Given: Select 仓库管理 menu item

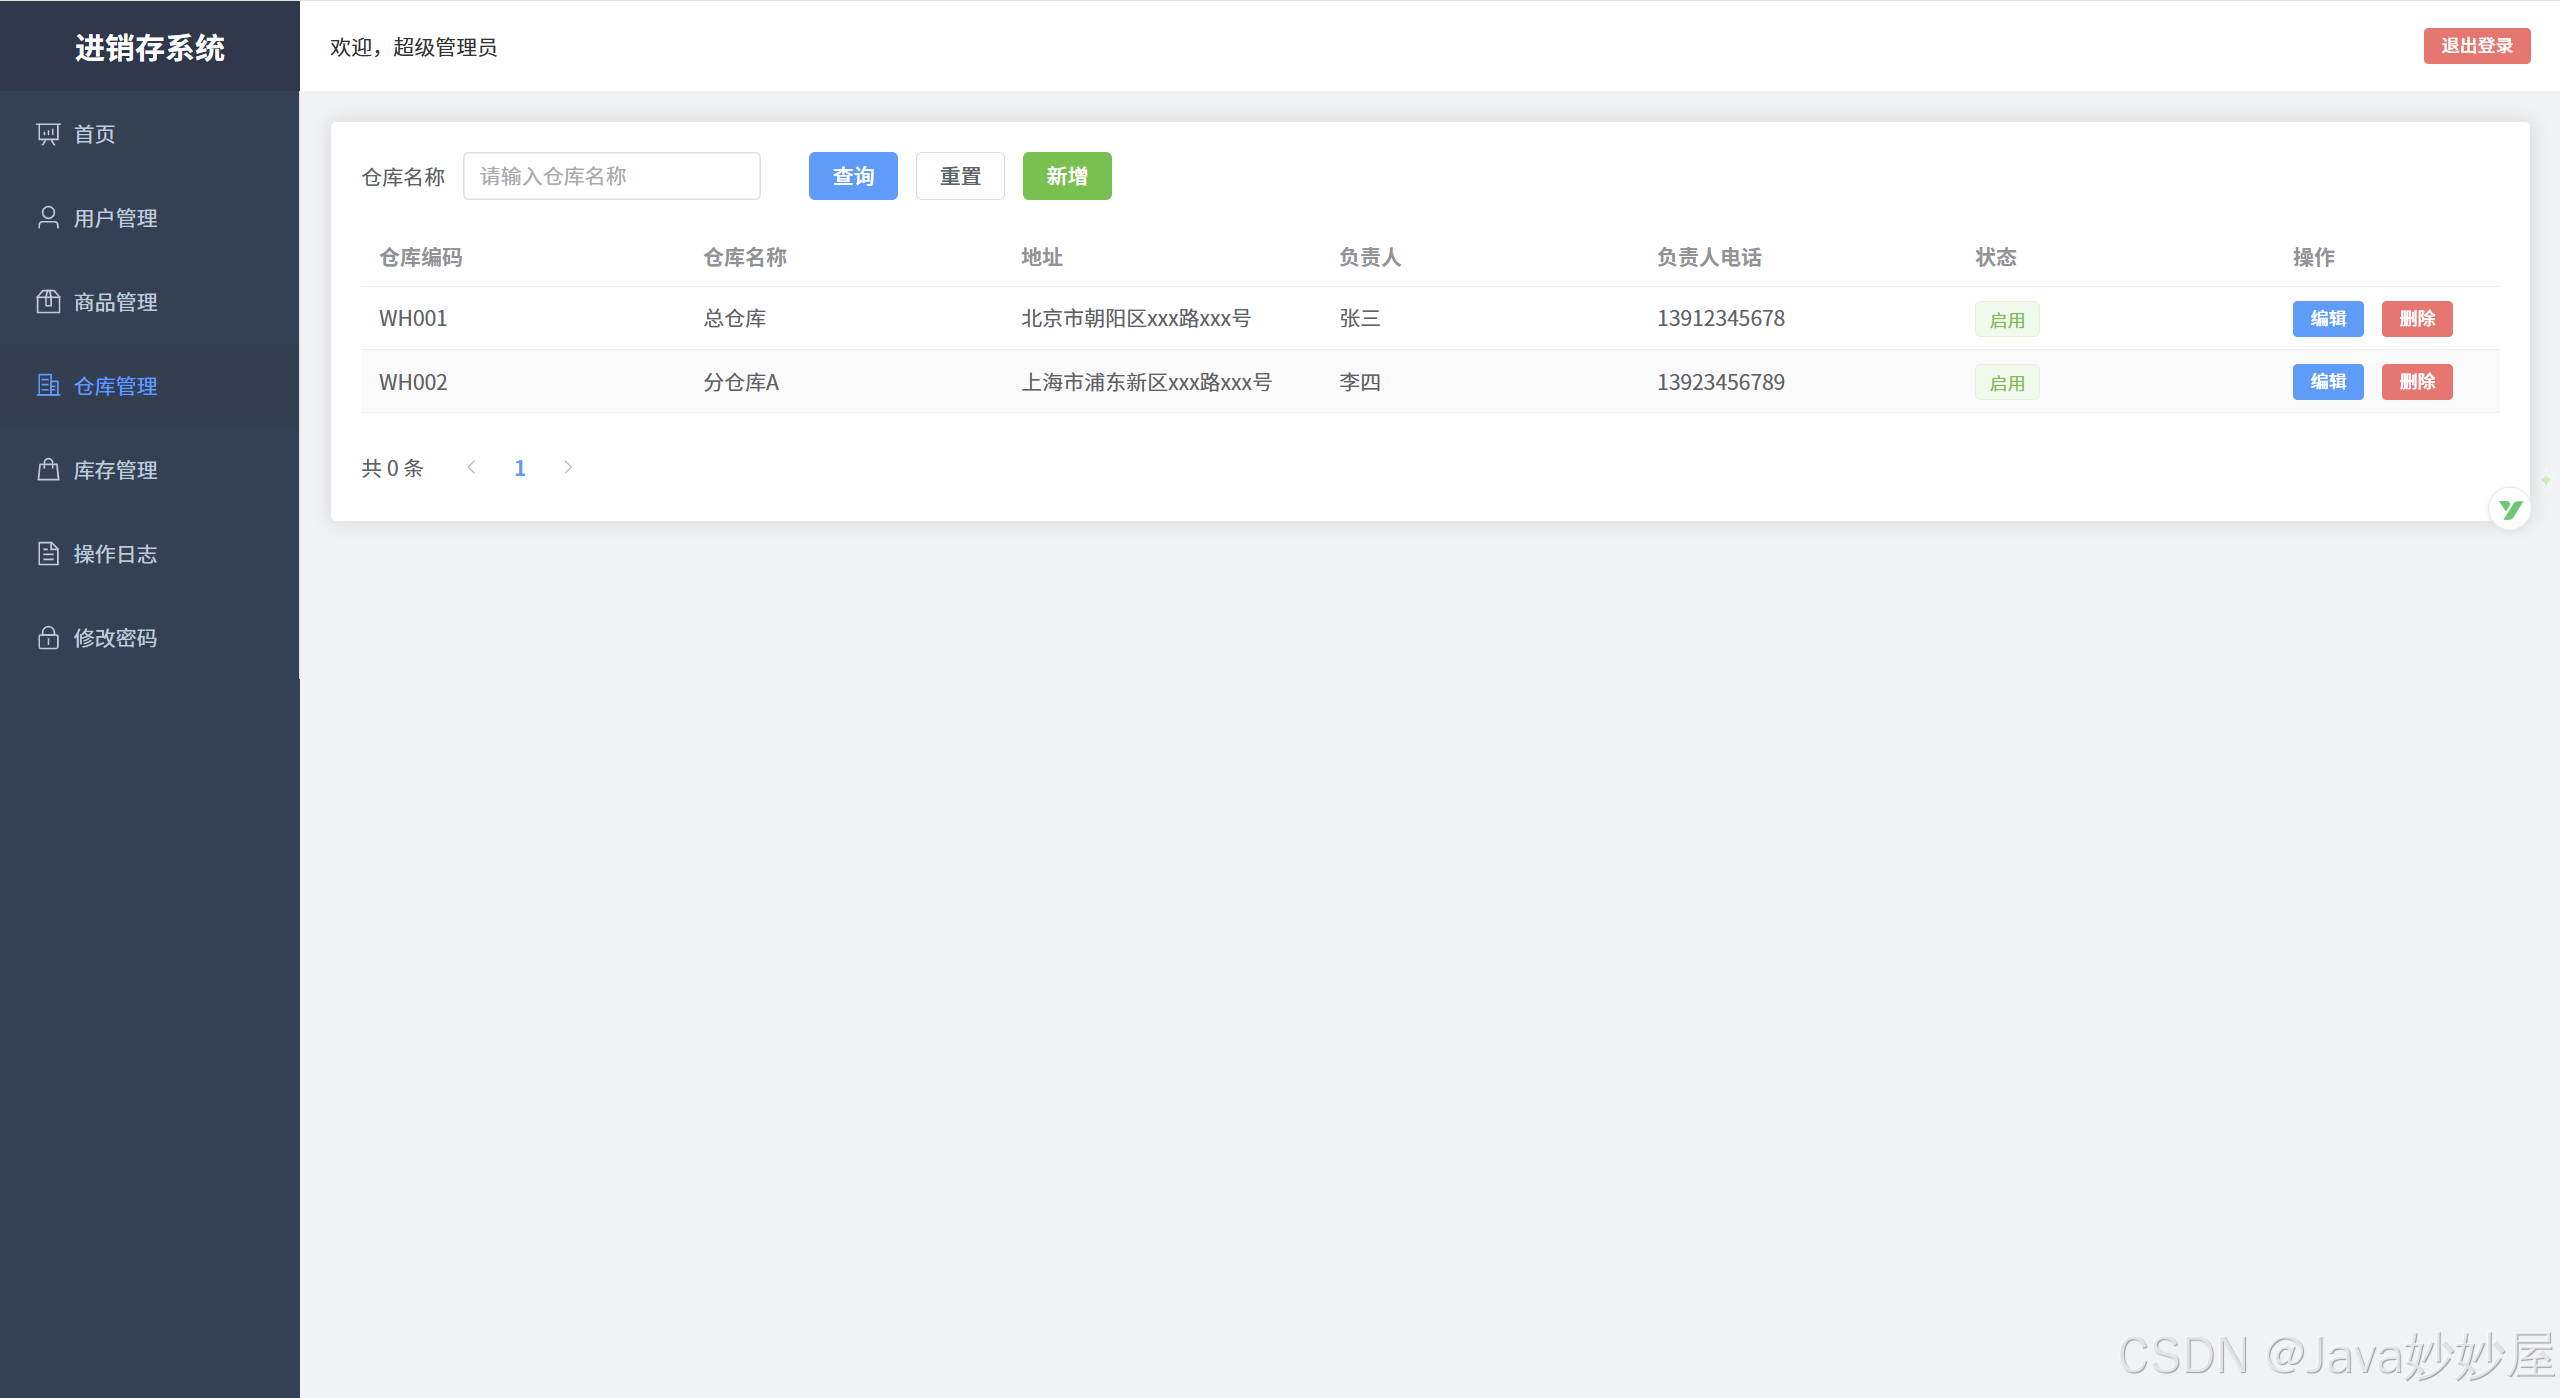Looking at the screenshot, I should (x=150, y=386).
